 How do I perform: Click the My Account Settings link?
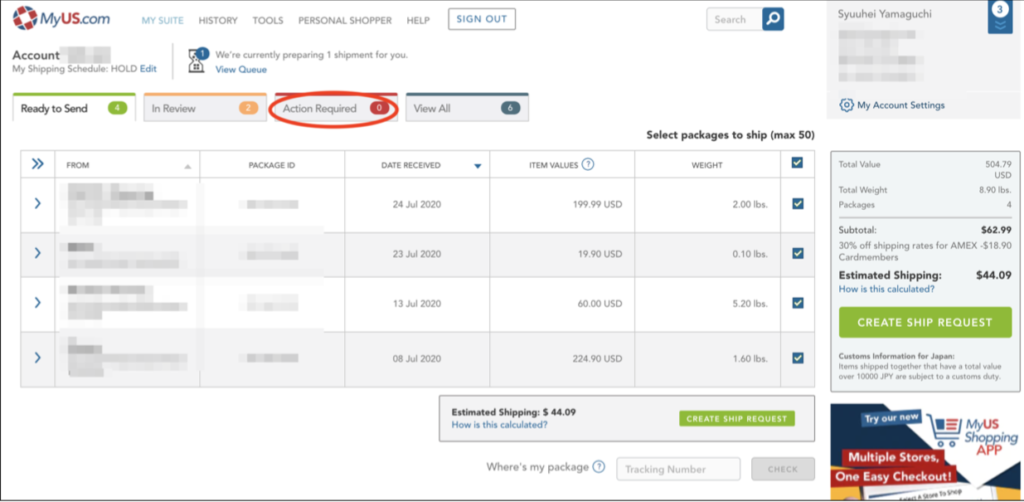[x=901, y=105]
